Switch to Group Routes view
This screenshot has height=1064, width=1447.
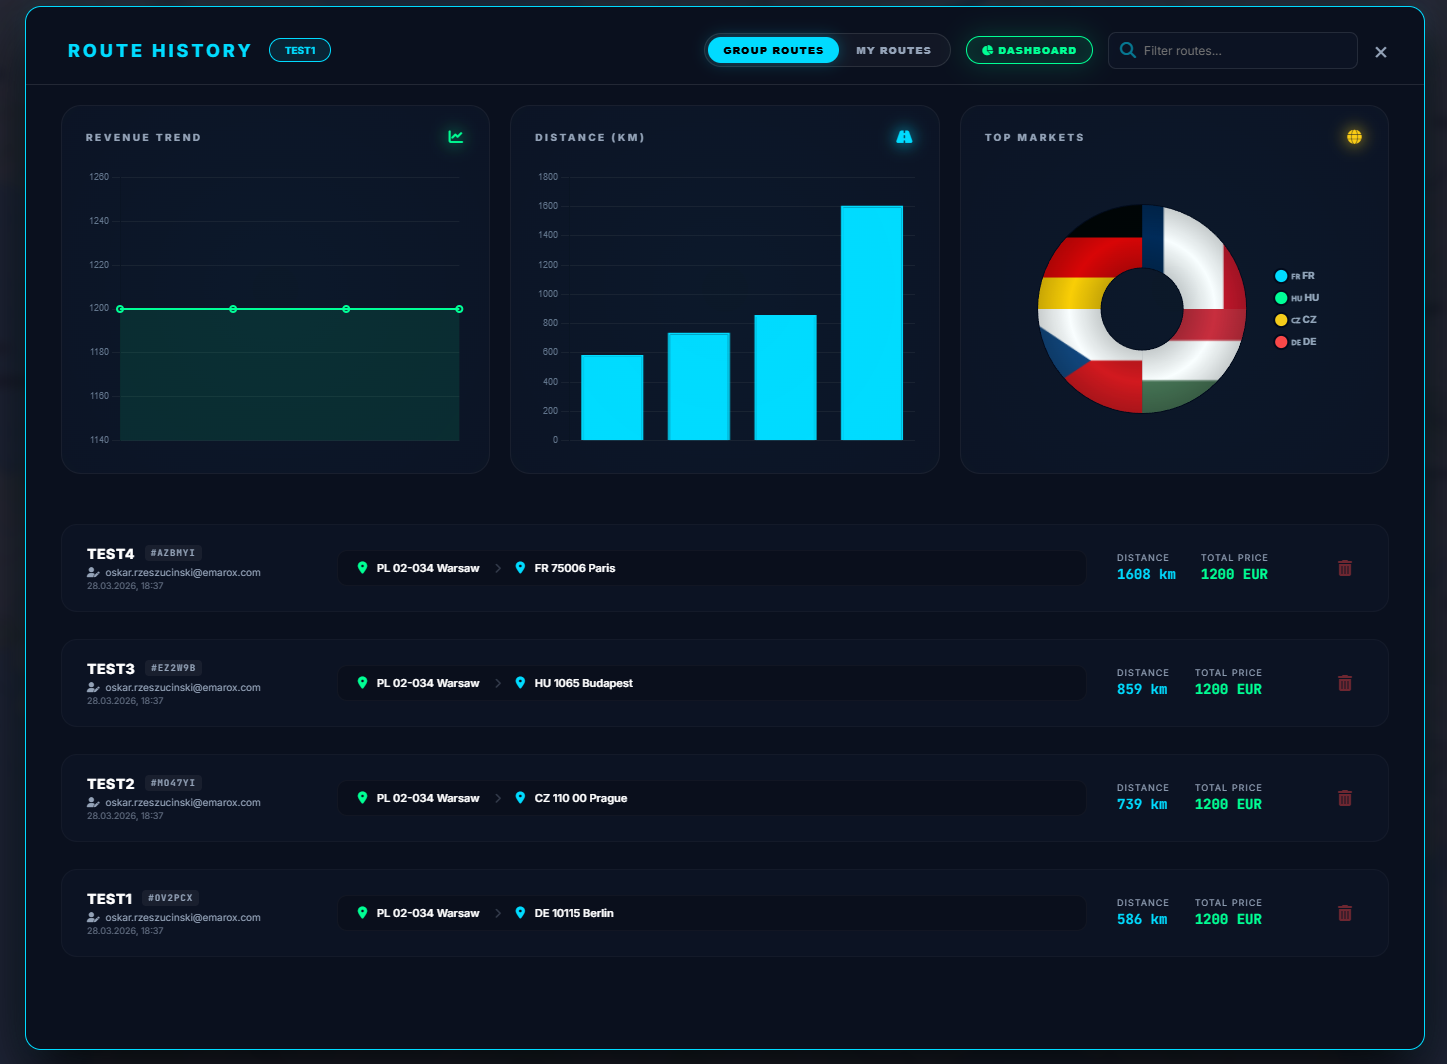(x=773, y=50)
